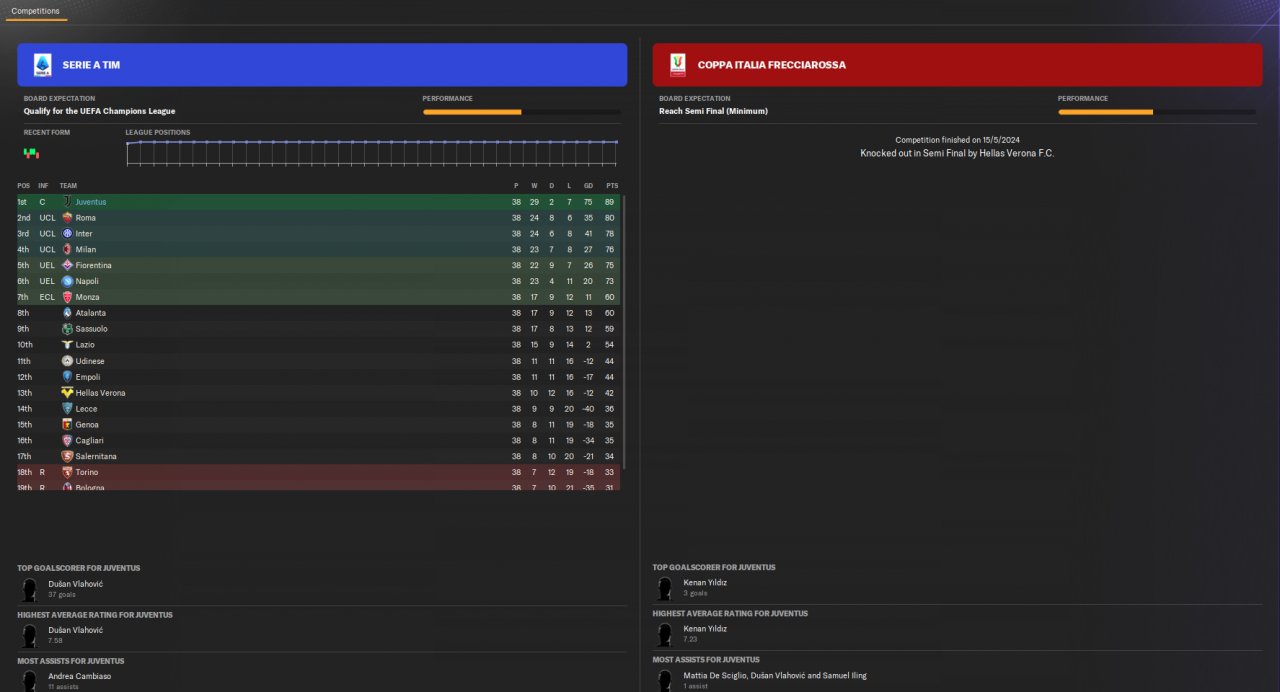Click the Lecce club badge

tap(67, 409)
